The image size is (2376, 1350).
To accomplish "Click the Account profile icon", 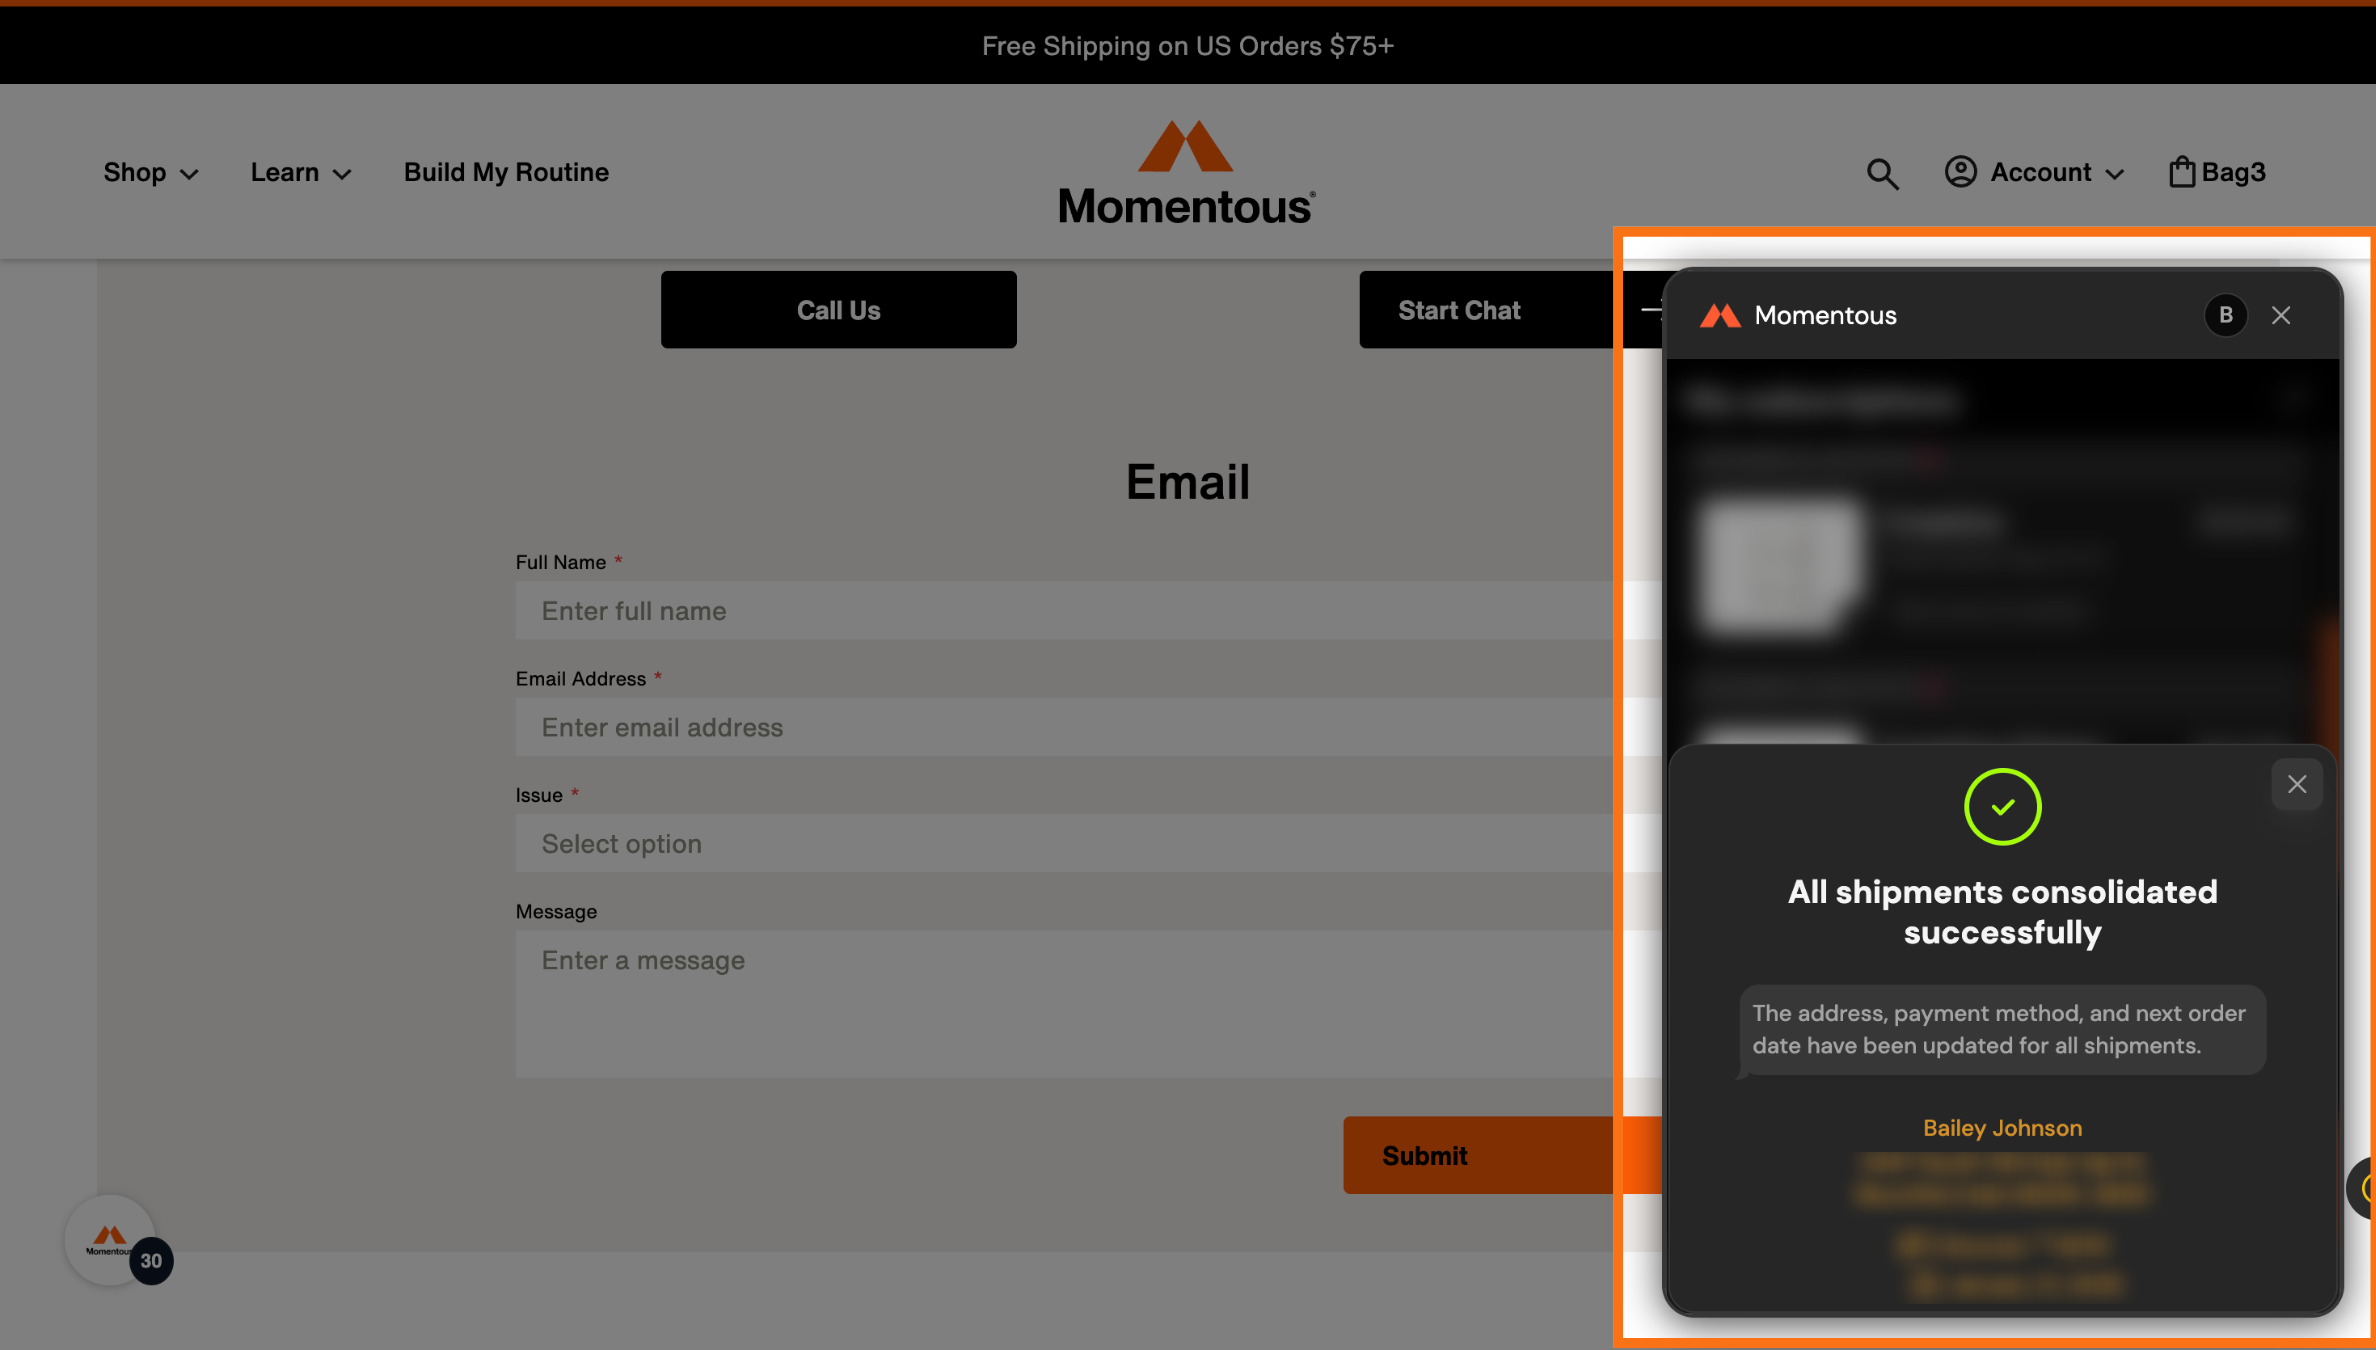I will tap(1960, 172).
